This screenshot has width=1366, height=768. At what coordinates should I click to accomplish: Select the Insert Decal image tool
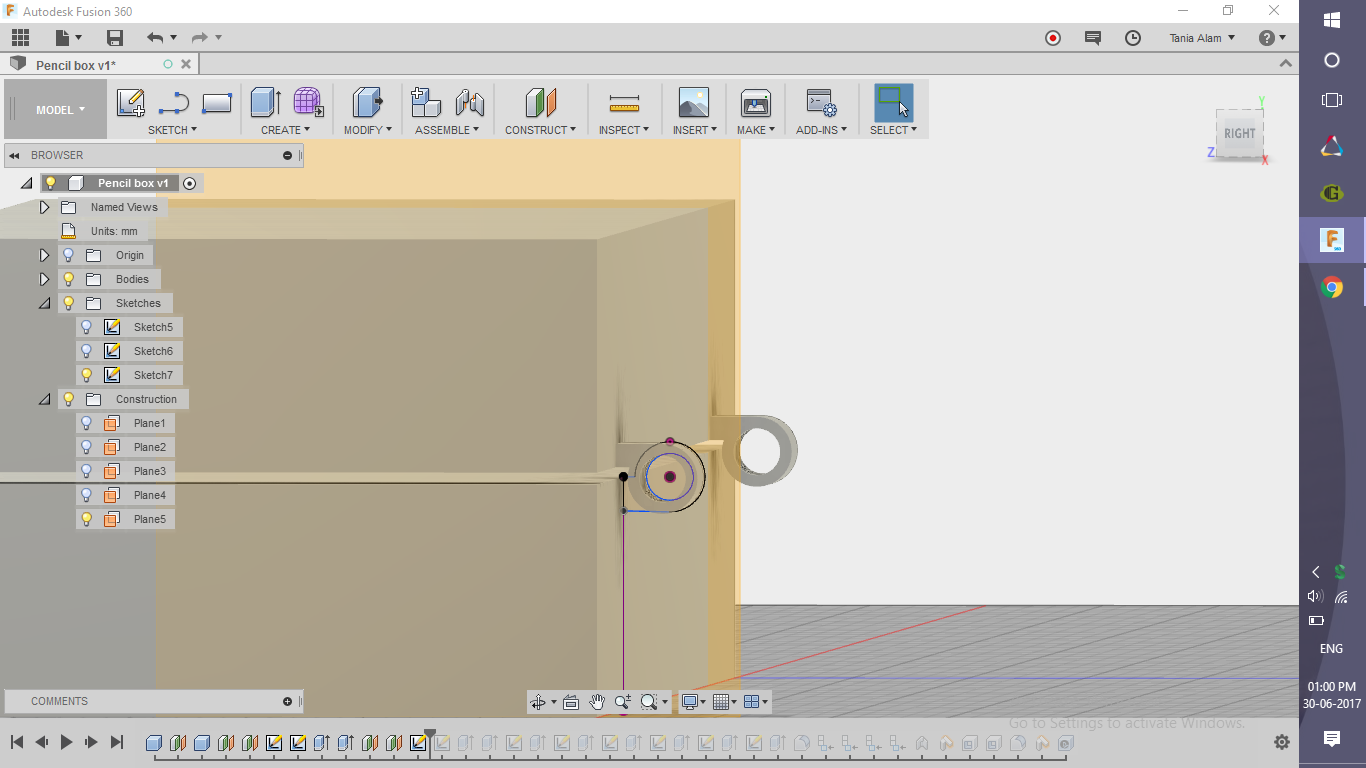click(x=693, y=102)
